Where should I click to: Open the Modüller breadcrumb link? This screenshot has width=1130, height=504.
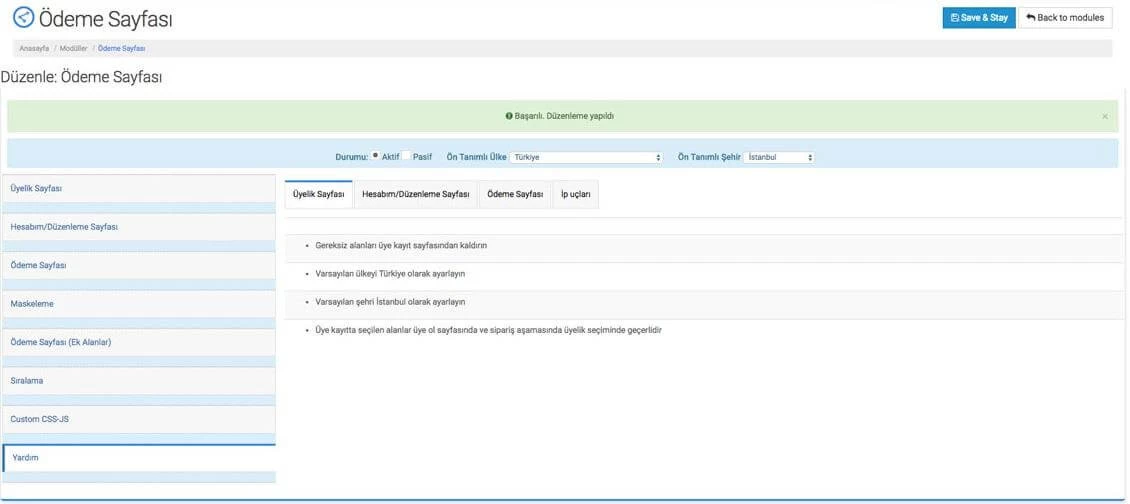click(x=74, y=48)
